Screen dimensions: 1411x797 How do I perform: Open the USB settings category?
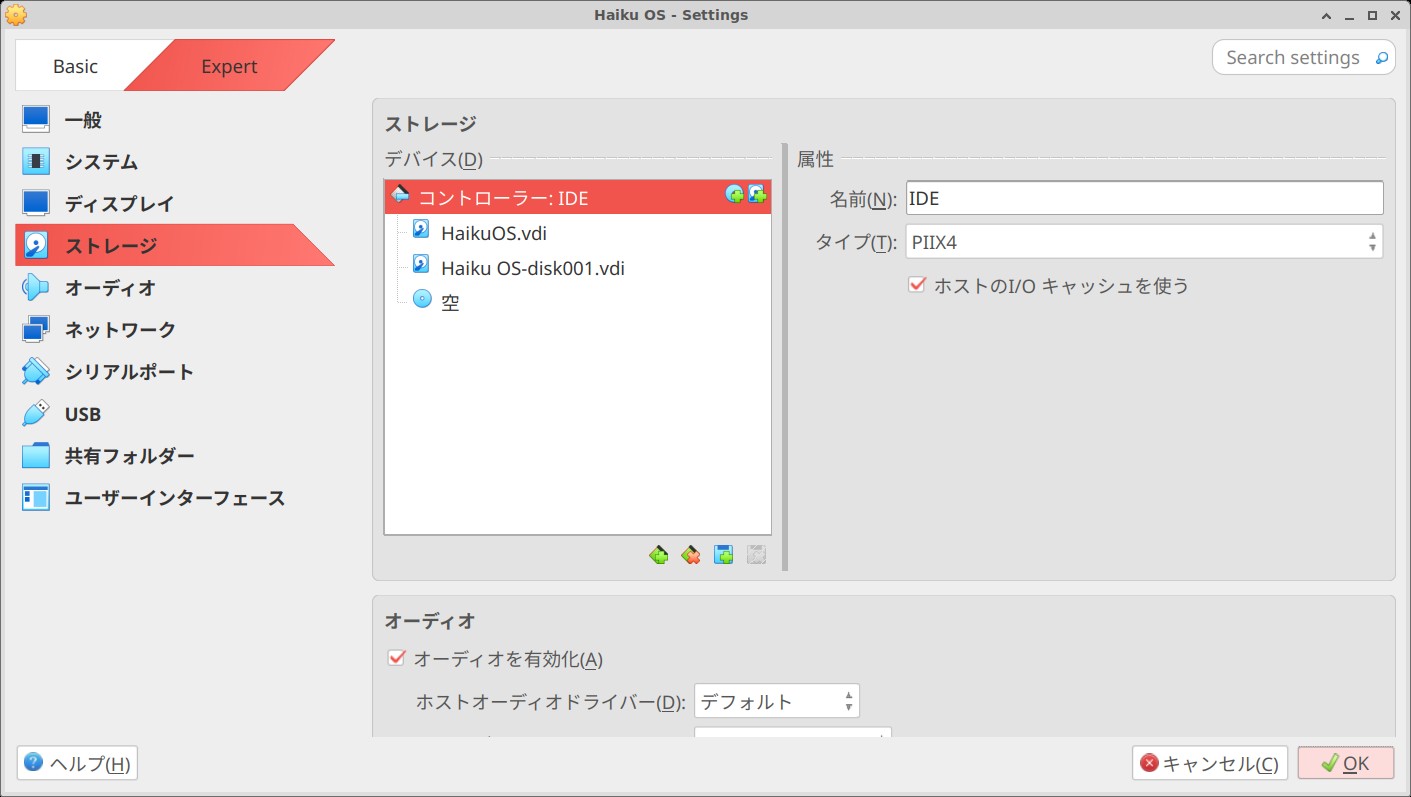pos(175,414)
